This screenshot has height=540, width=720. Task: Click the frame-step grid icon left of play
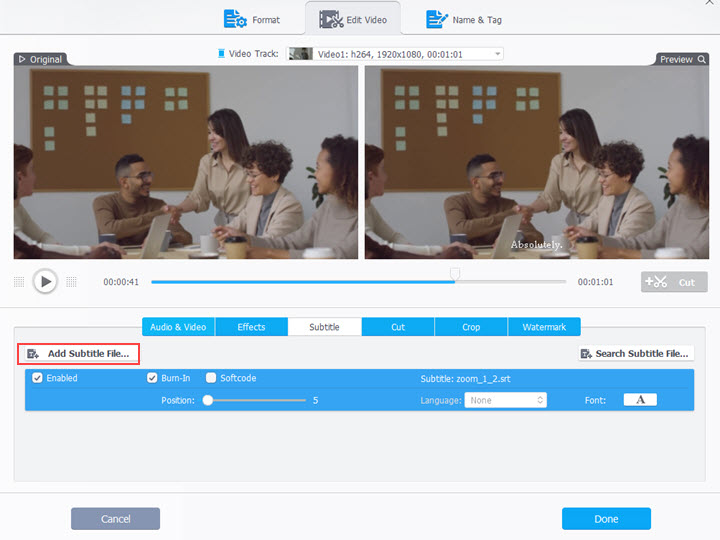click(19, 282)
